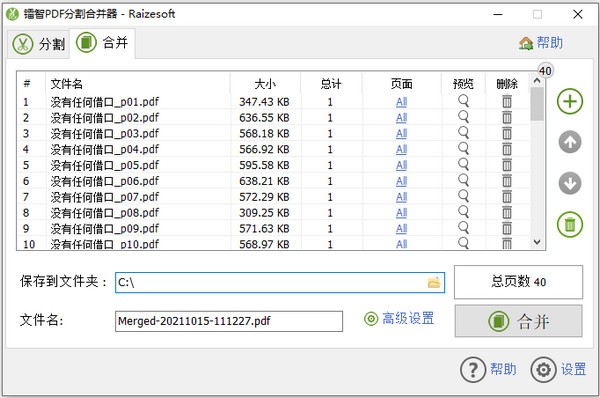Click size value 309.25 KB

click(x=264, y=213)
